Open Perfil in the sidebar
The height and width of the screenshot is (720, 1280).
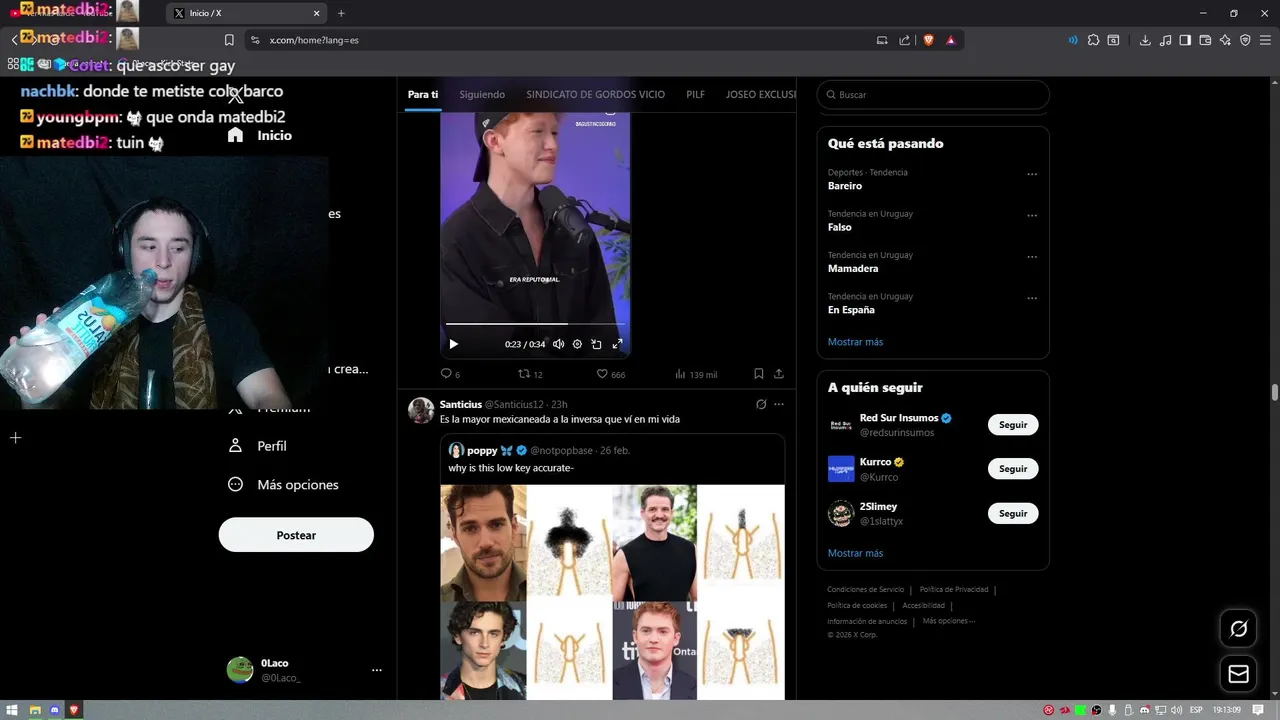point(258,446)
